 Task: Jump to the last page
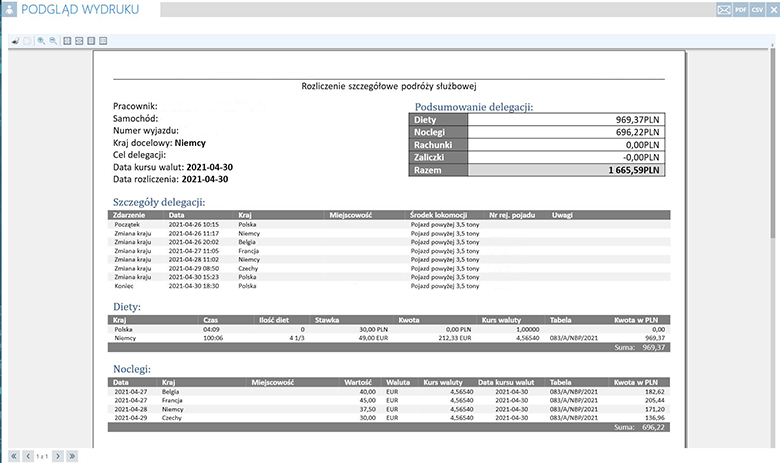point(72,455)
